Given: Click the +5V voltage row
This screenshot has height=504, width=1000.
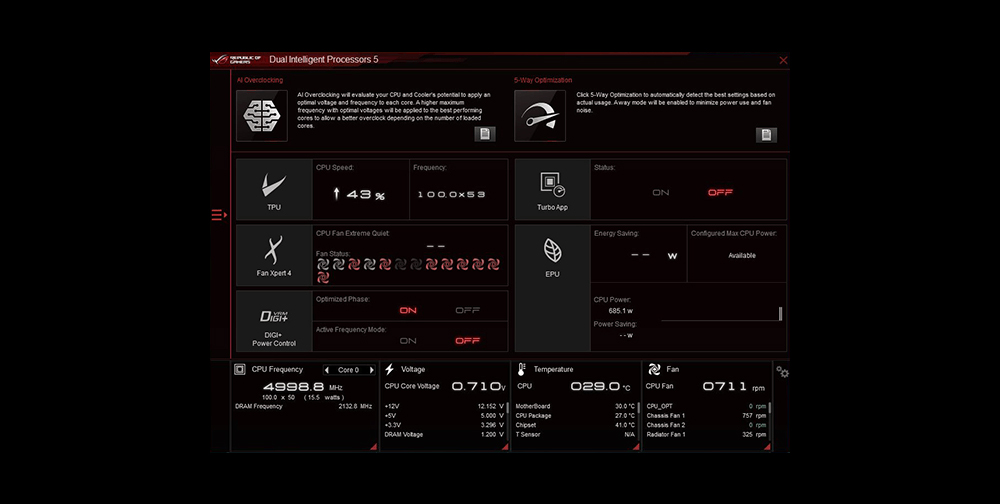Looking at the screenshot, I should pos(444,415).
